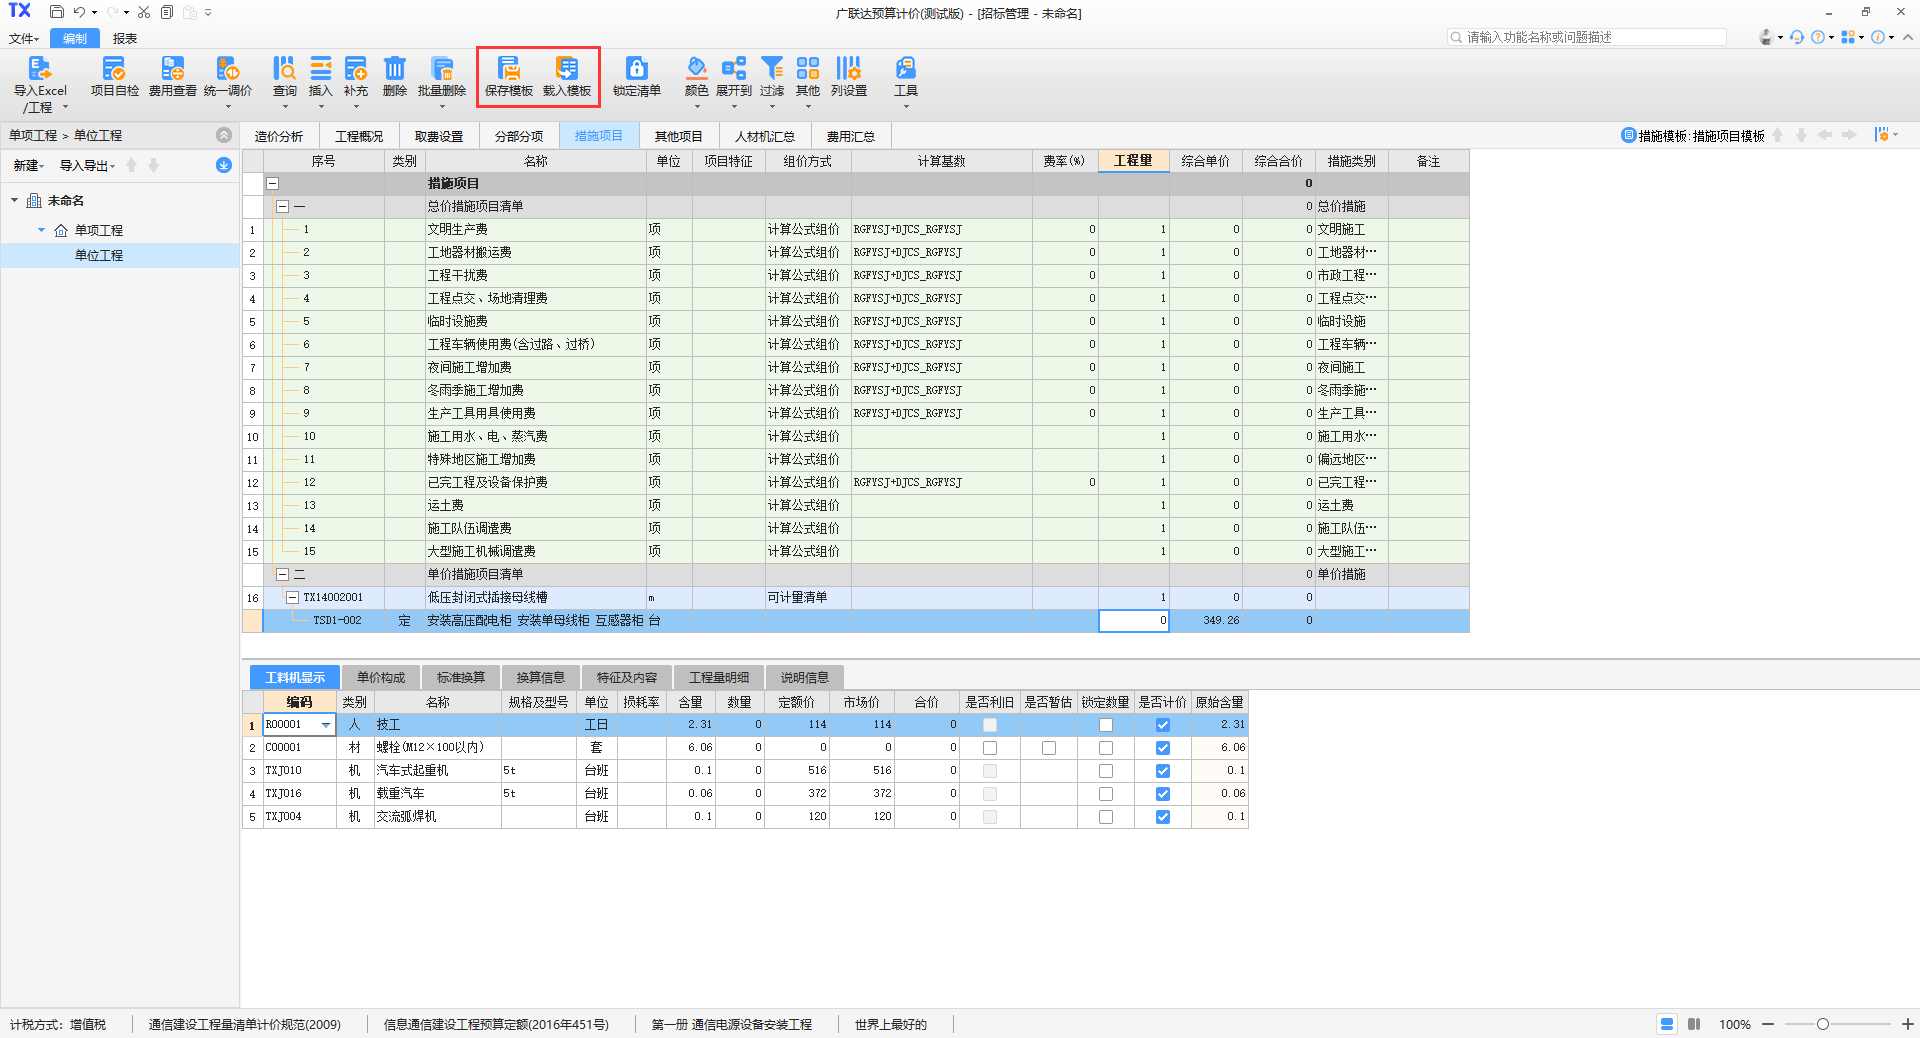Click the 新建 button in sidebar
1920x1038 pixels.
click(28, 166)
